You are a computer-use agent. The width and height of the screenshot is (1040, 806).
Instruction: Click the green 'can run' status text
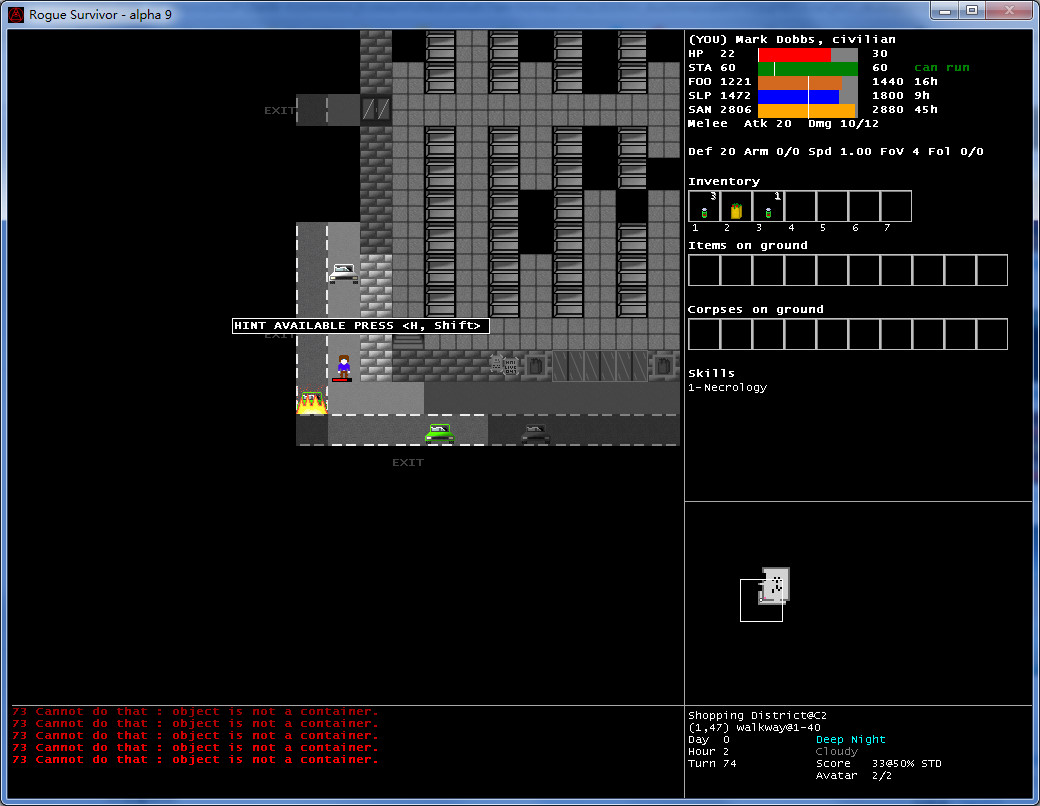[941, 68]
